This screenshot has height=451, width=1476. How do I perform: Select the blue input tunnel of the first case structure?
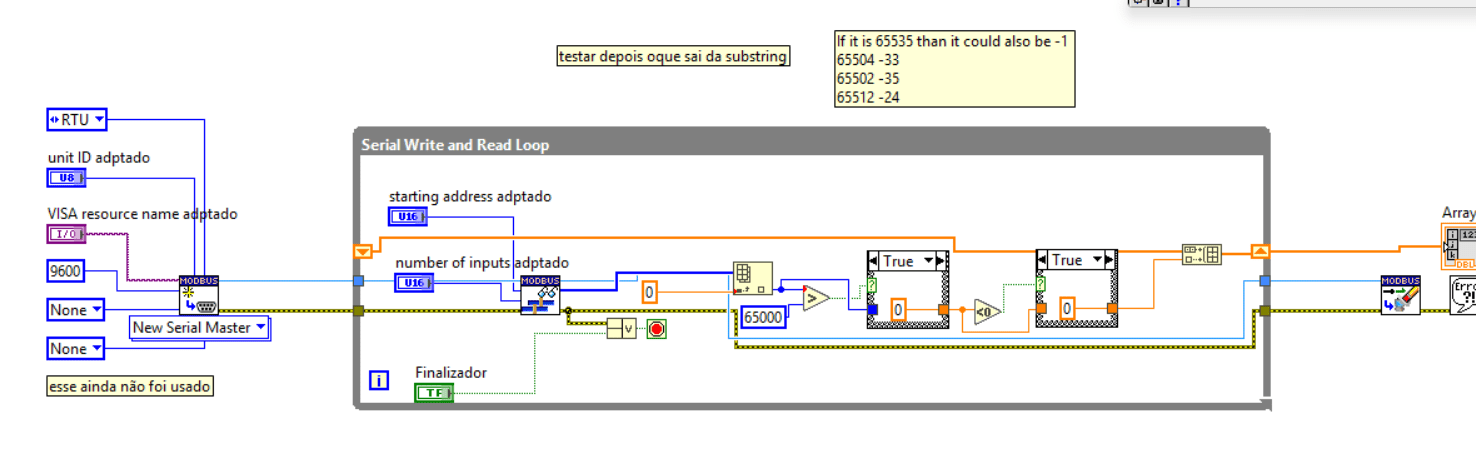click(x=871, y=310)
